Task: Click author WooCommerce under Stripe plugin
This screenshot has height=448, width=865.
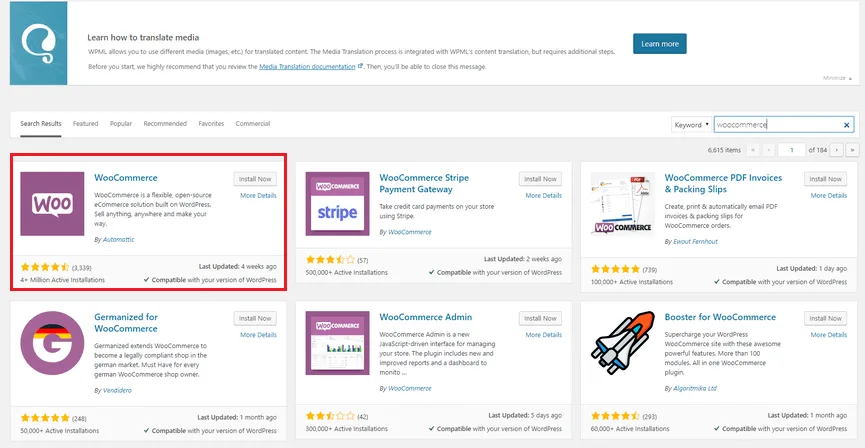Action: point(409,232)
